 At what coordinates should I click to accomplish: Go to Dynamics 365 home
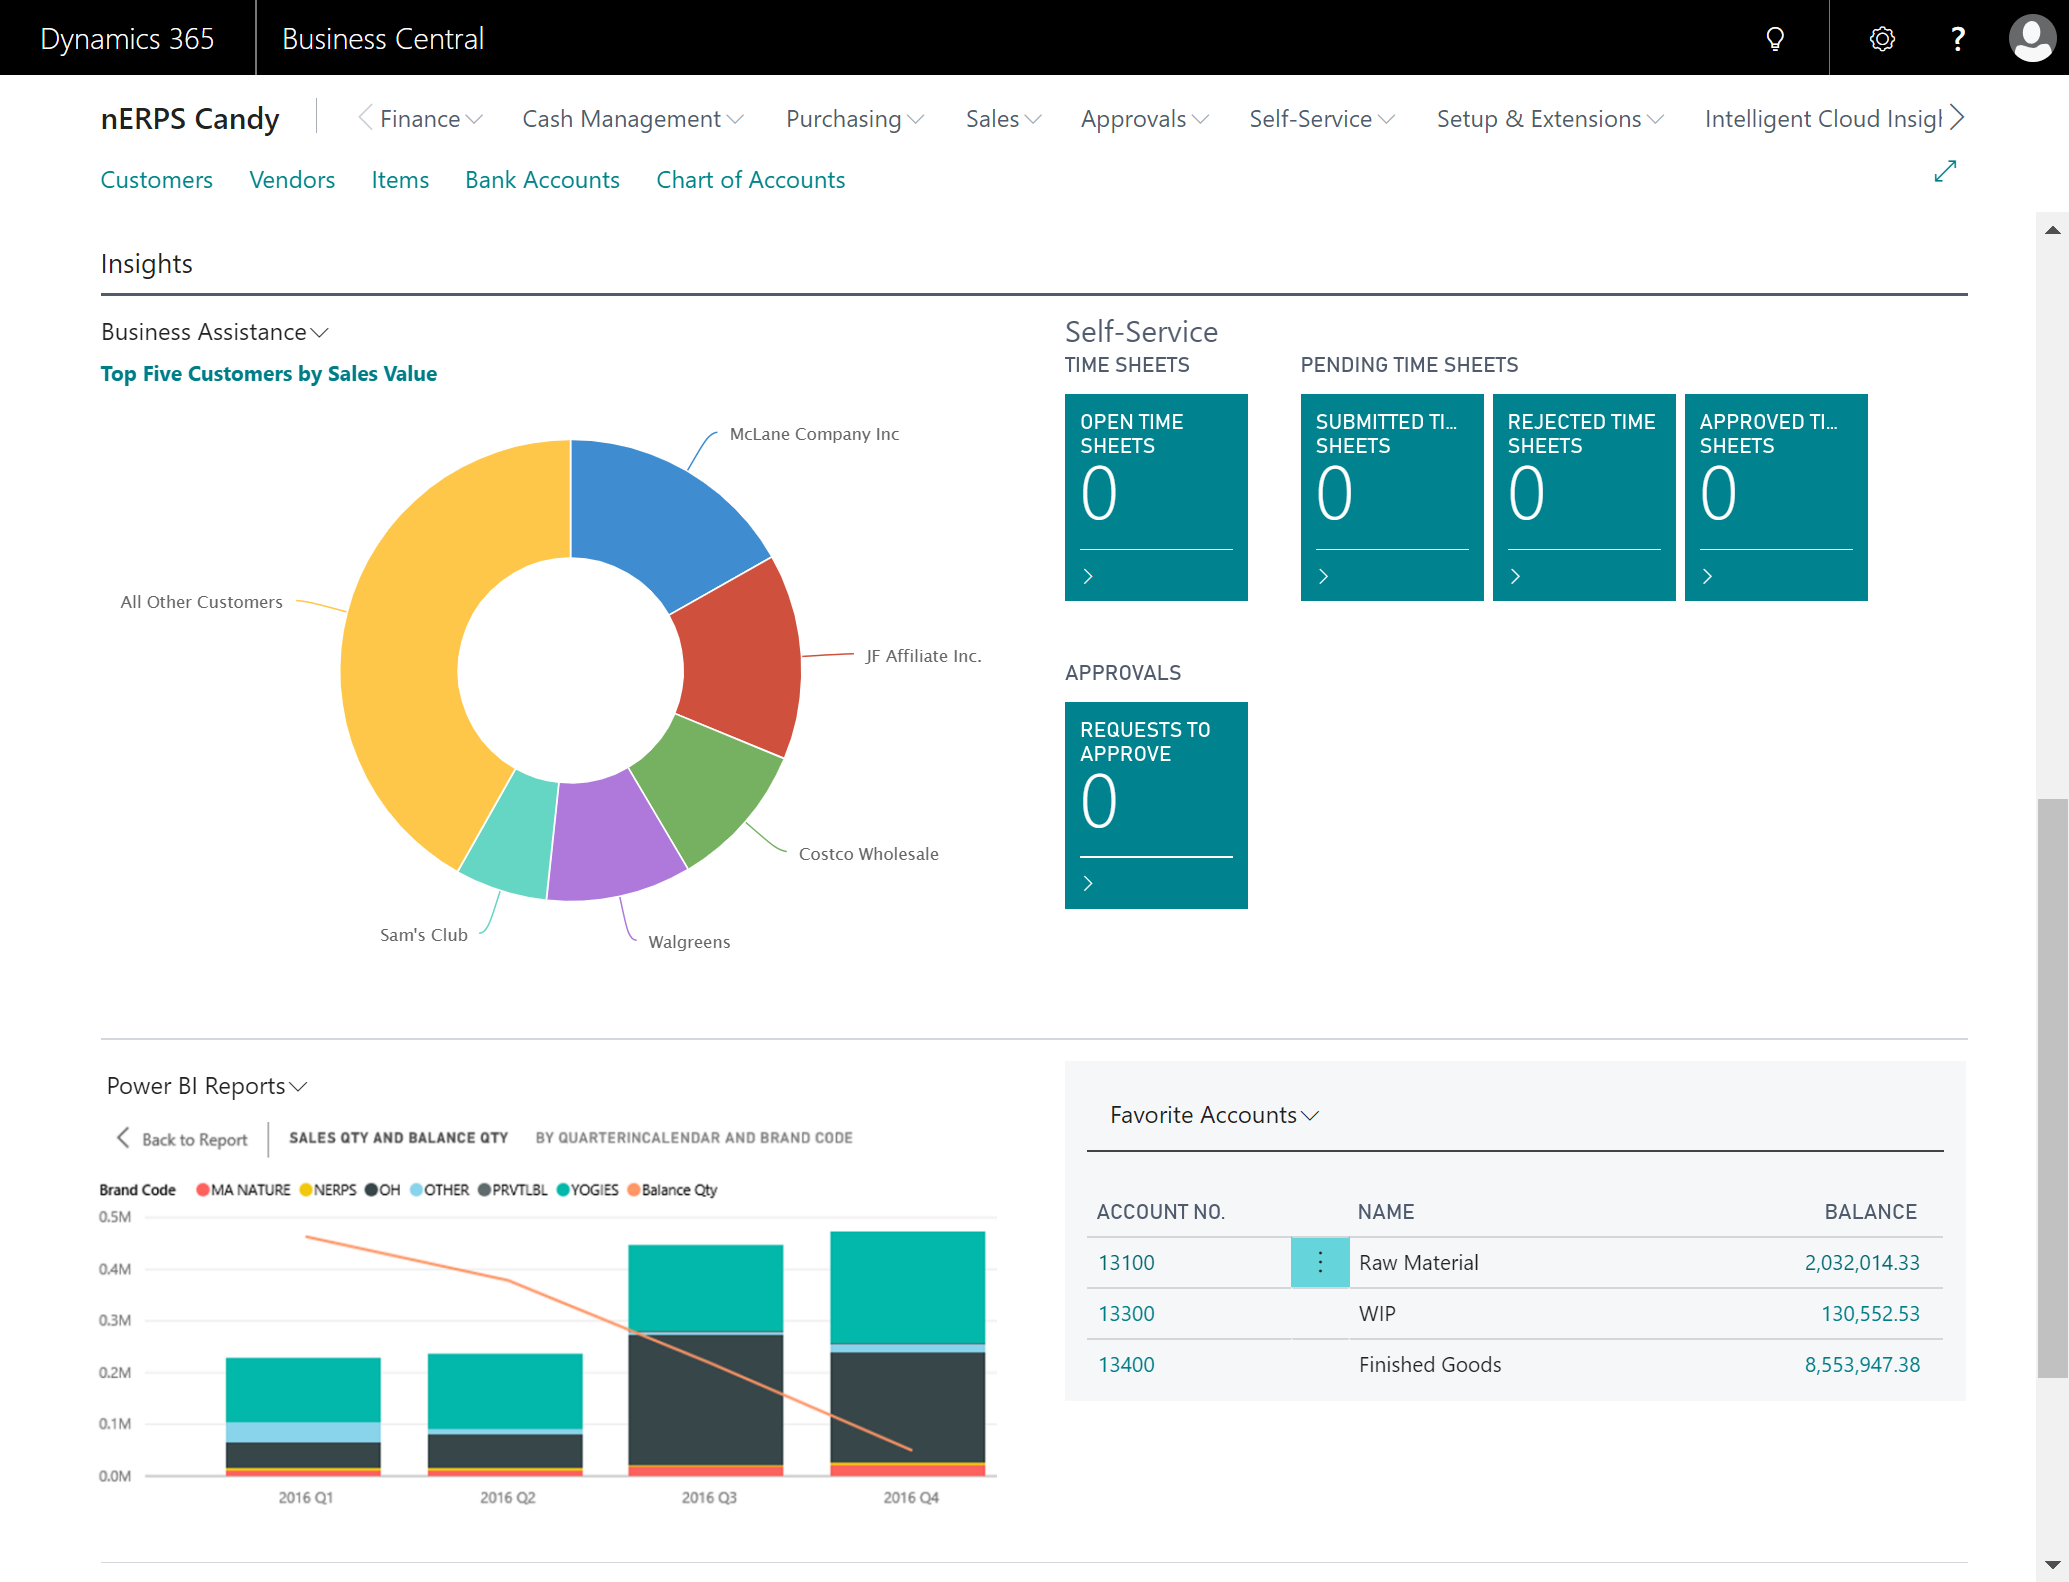tap(127, 38)
